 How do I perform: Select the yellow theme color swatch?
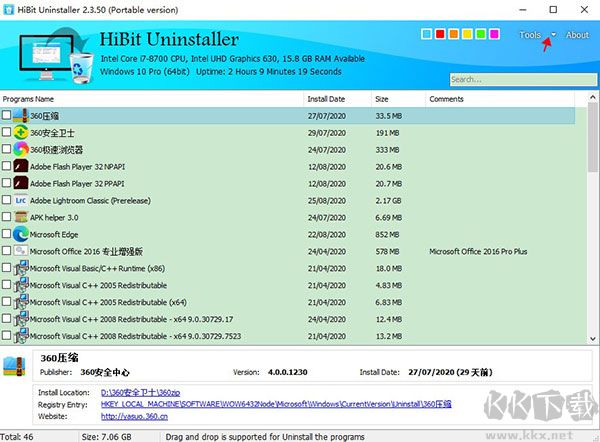click(x=467, y=34)
